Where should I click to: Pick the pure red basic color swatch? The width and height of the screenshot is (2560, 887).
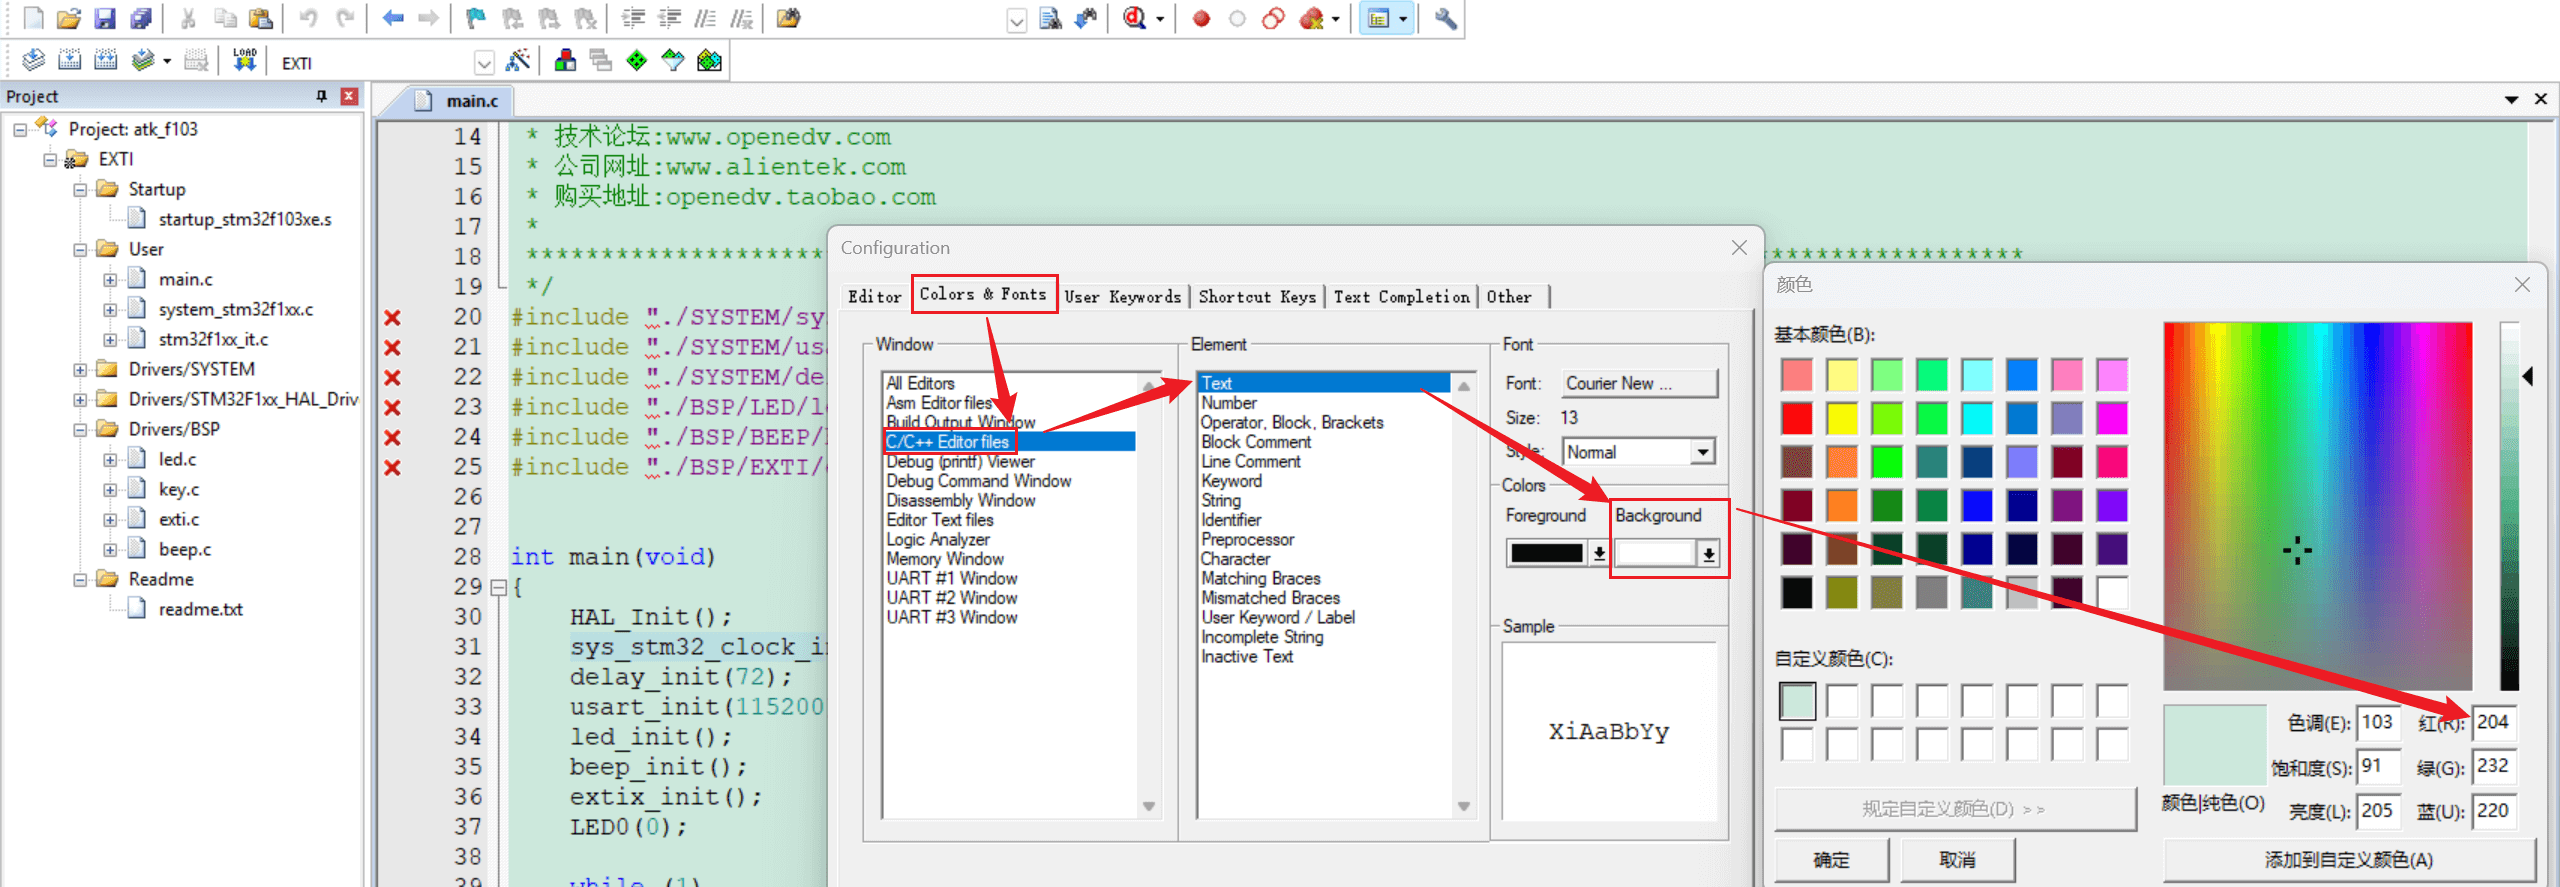pos(1796,418)
